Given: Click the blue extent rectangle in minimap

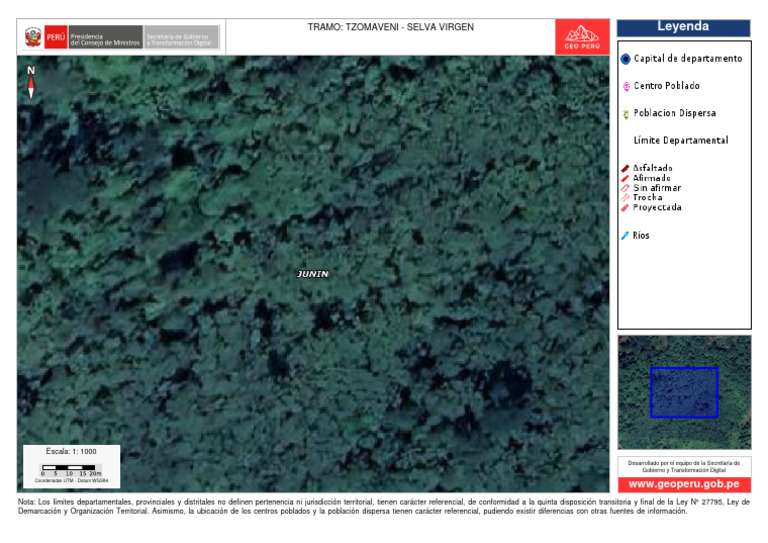Looking at the screenshot, I should [x=684, y=392].
